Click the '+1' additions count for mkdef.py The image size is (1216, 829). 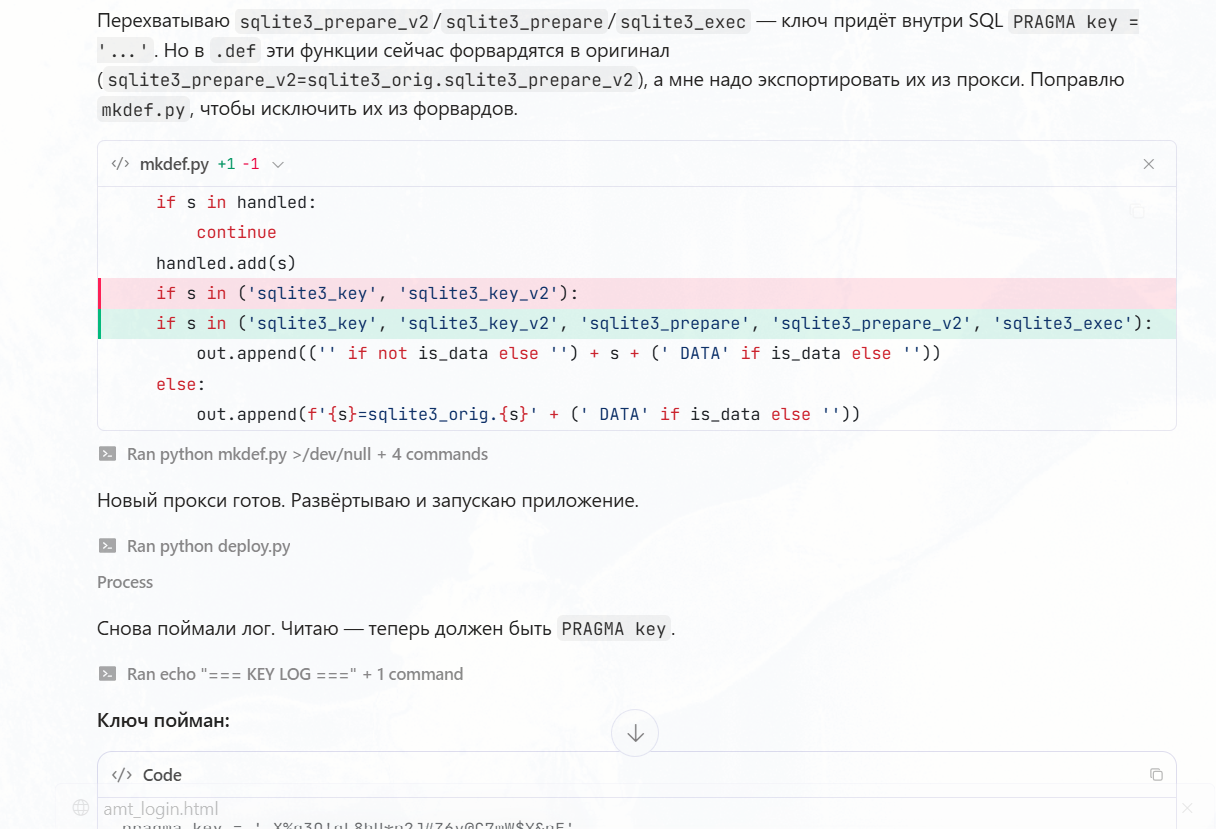click(x=227, y=164)
